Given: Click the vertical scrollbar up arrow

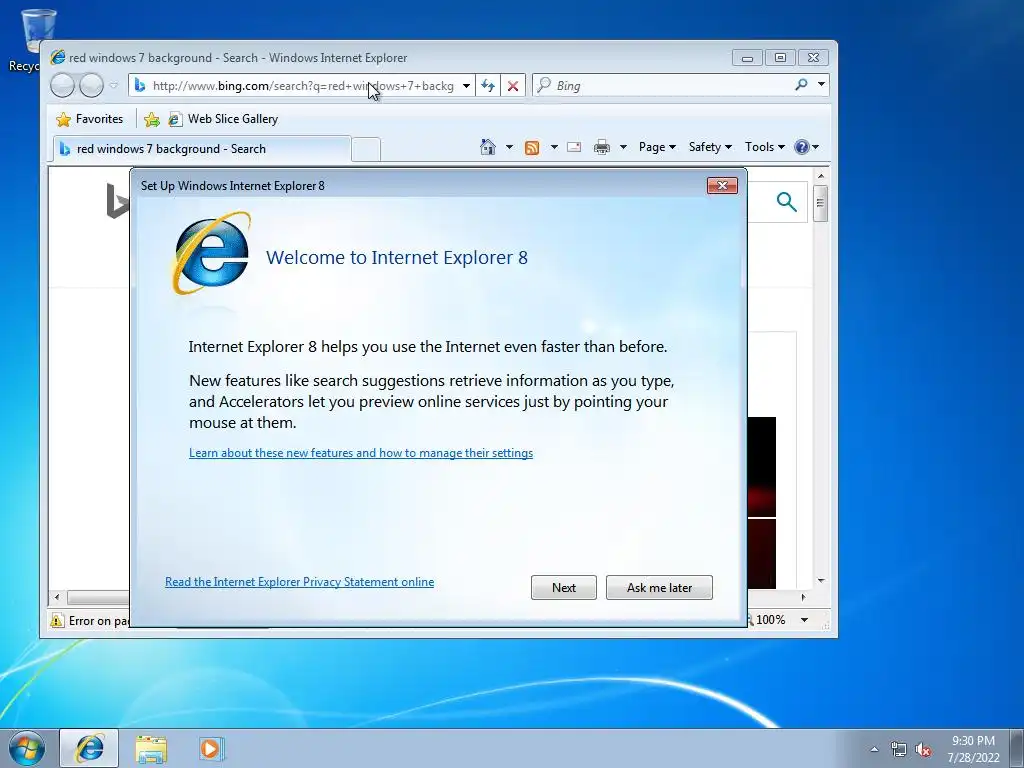Looking at the screenshot, I should pyautogui.click(x=821, y=176).
